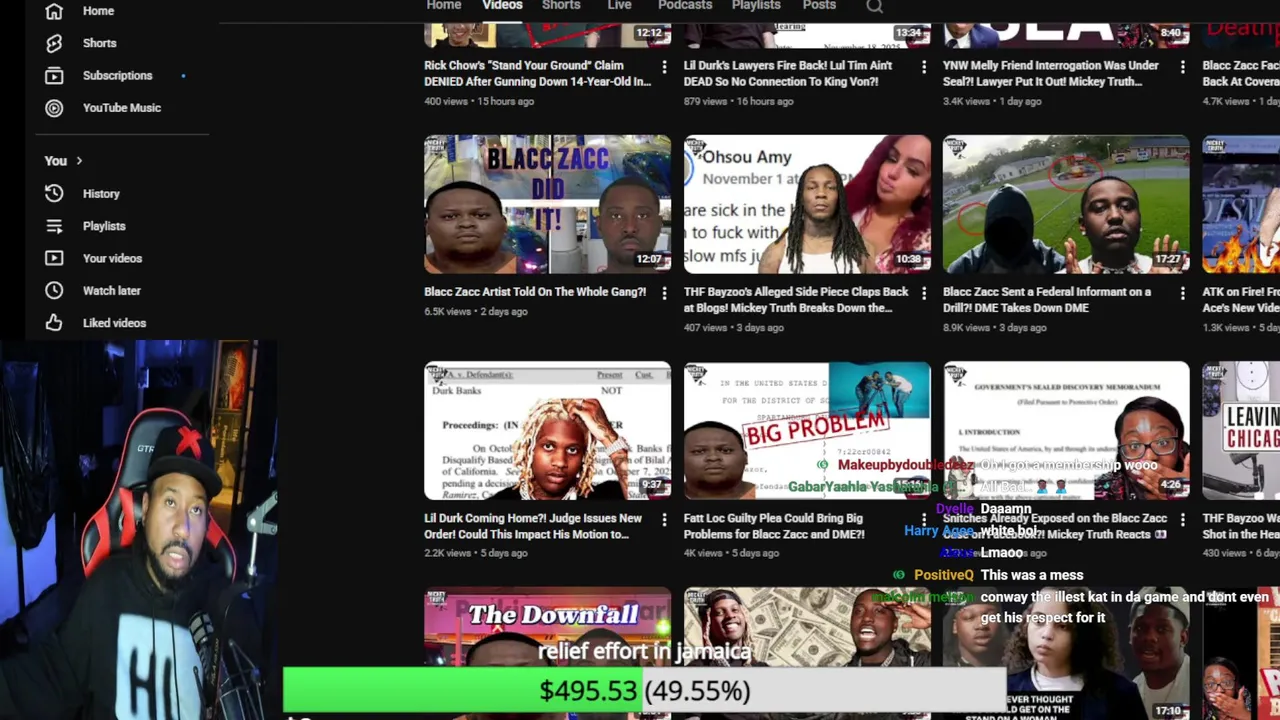Screen dimensions: 1280x720
Task: Open options menu for YNW Melly video
Action: click(1183, 66)
